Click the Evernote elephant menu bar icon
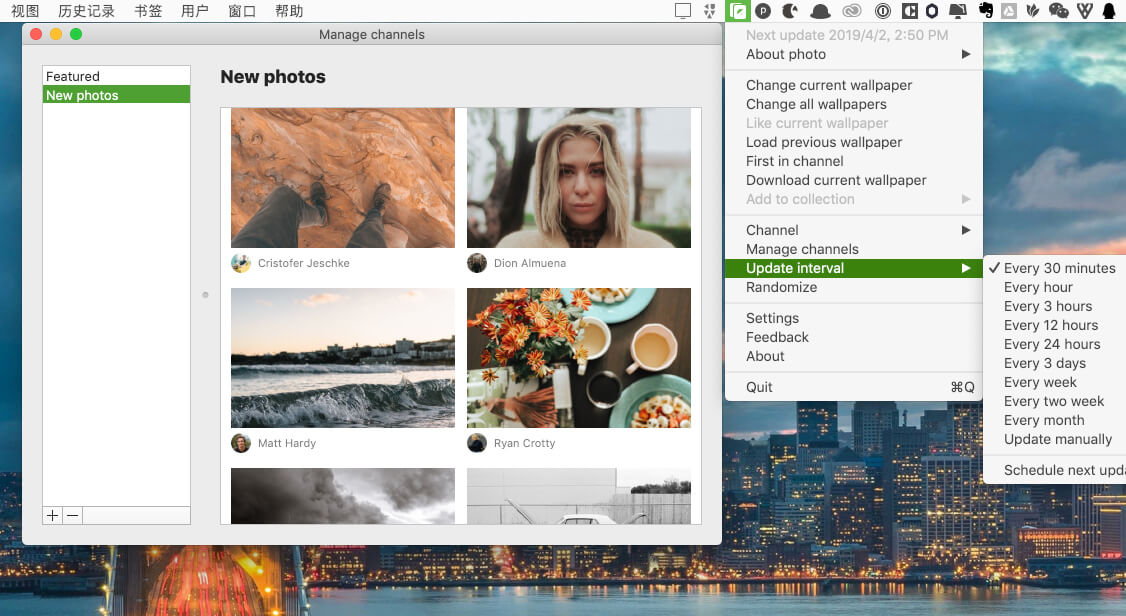 click(x=985, y=11)
